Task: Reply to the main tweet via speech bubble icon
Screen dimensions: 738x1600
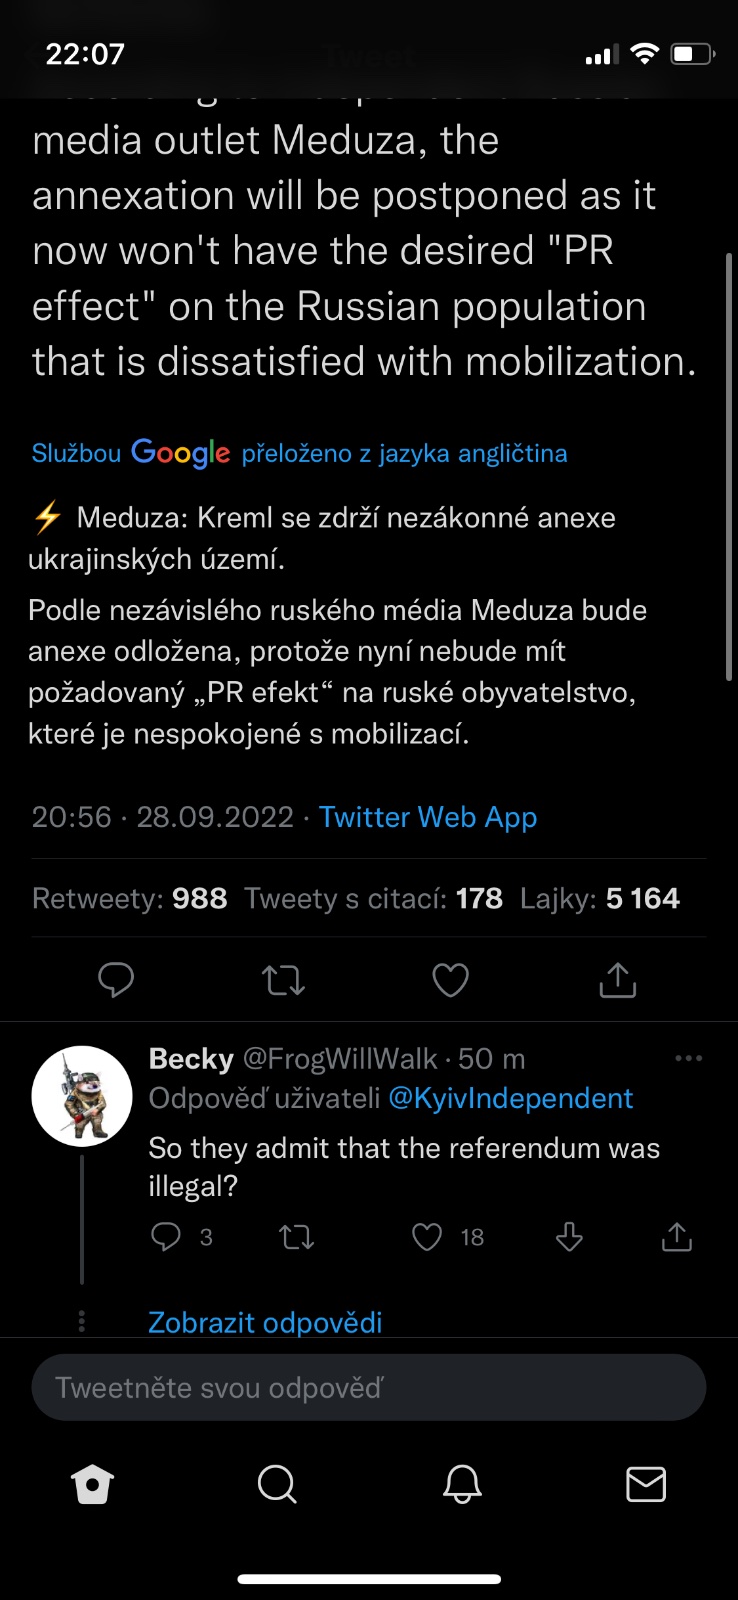Action: (116, 980)
